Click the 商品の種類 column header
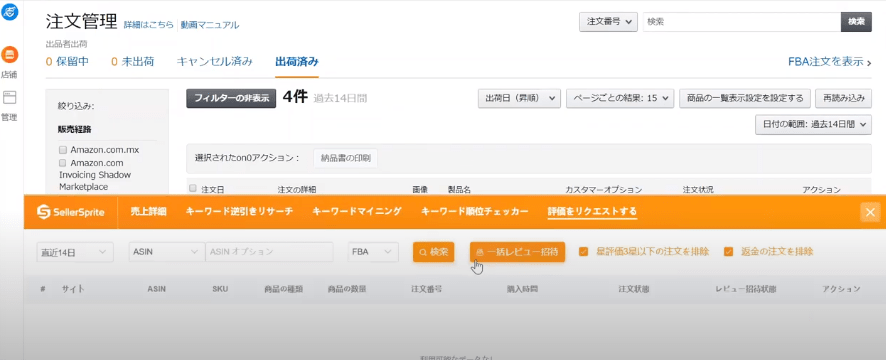The height and width of the screenshot is (360, 886). coord(284,289)
